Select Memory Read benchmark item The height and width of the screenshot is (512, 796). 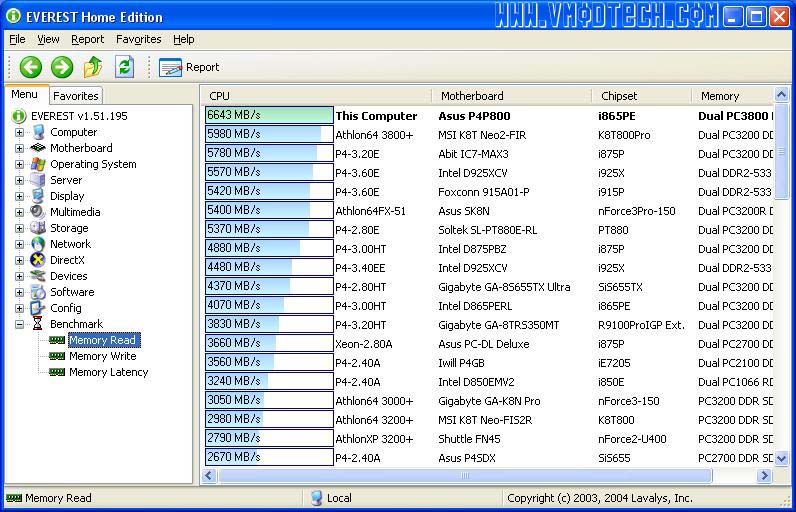point(103,340)
